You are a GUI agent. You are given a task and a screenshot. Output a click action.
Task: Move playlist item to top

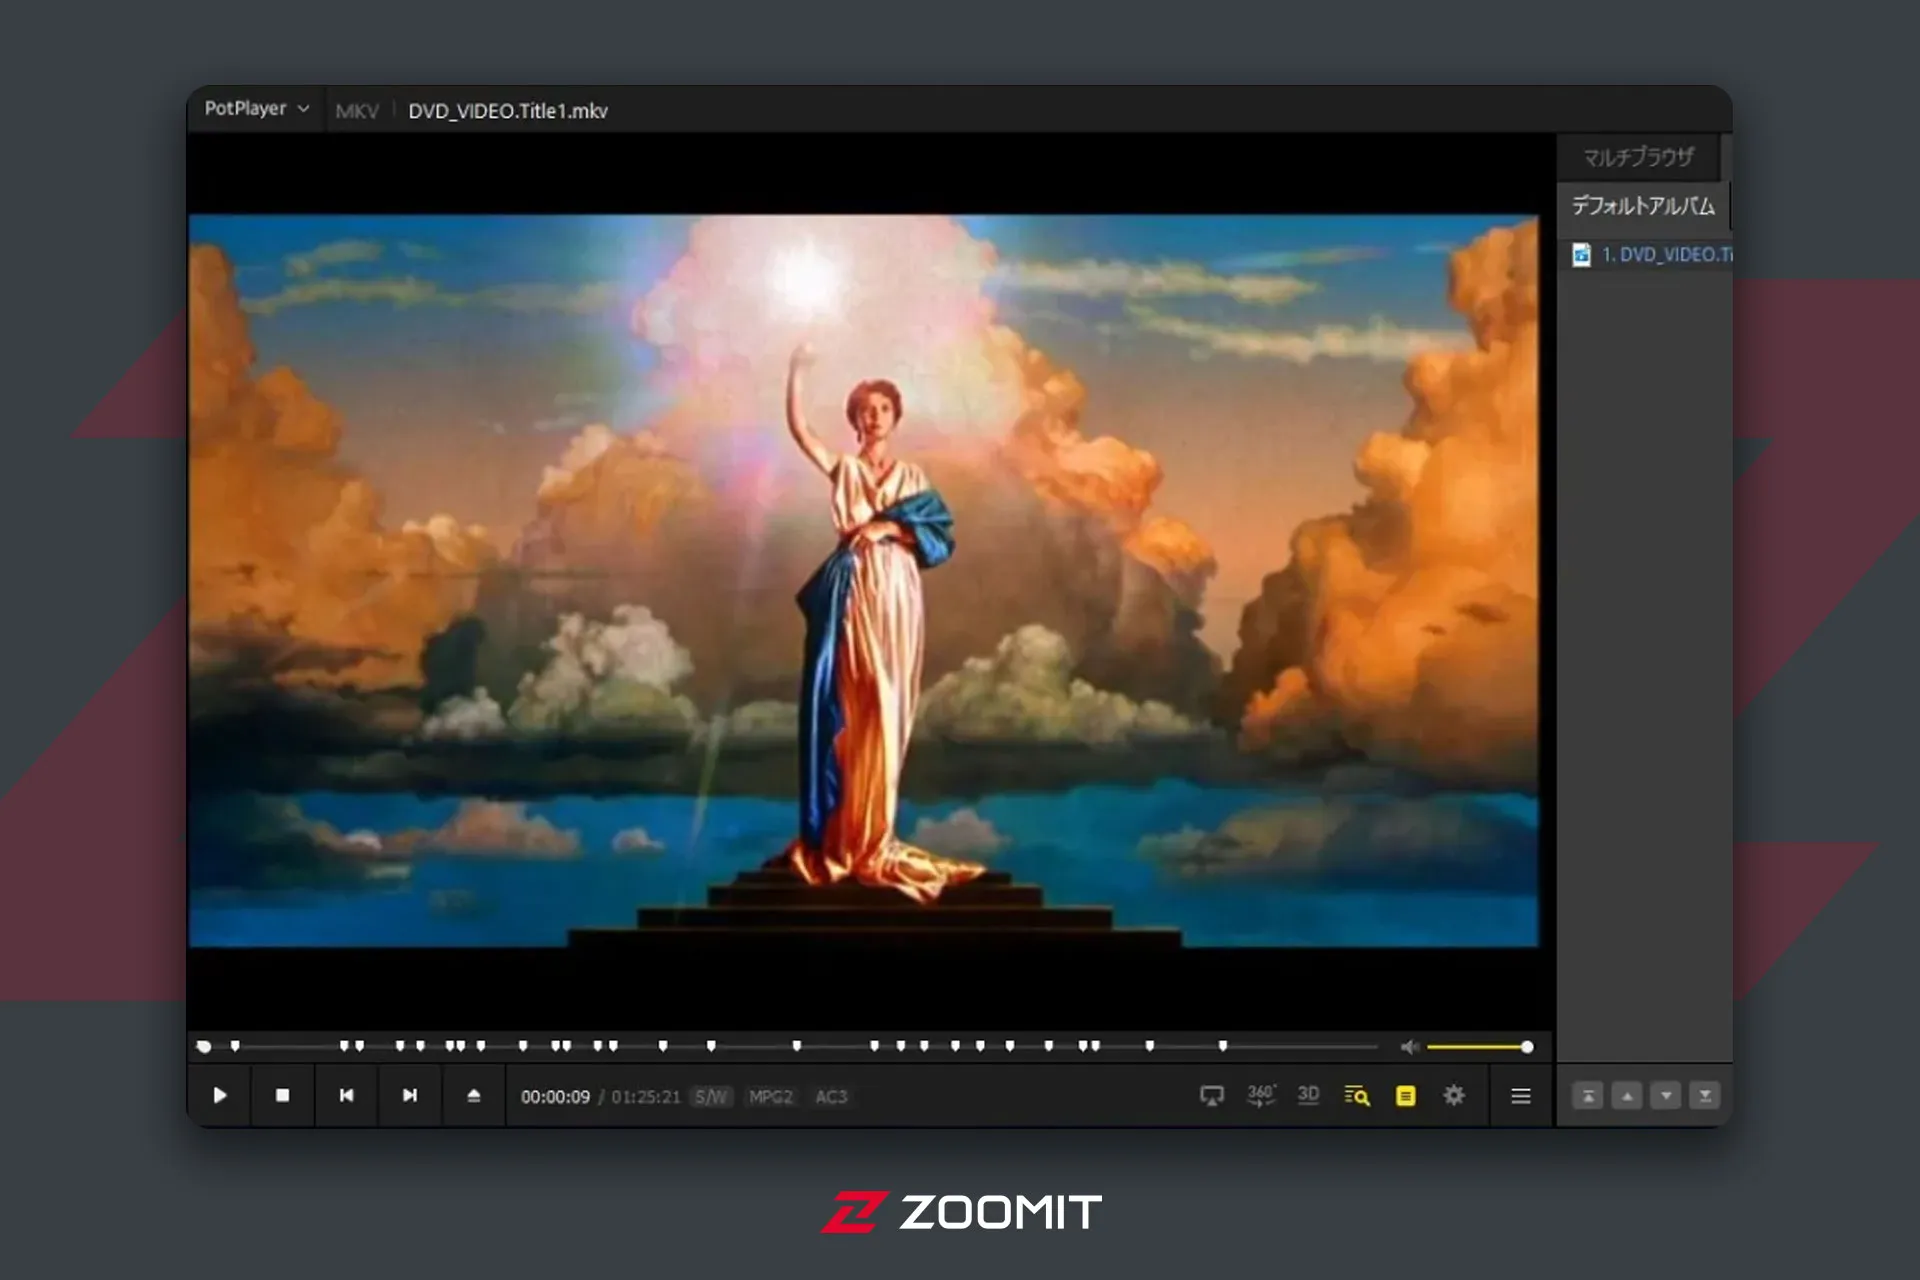pyautogui.click(x=1587, y=1096)
